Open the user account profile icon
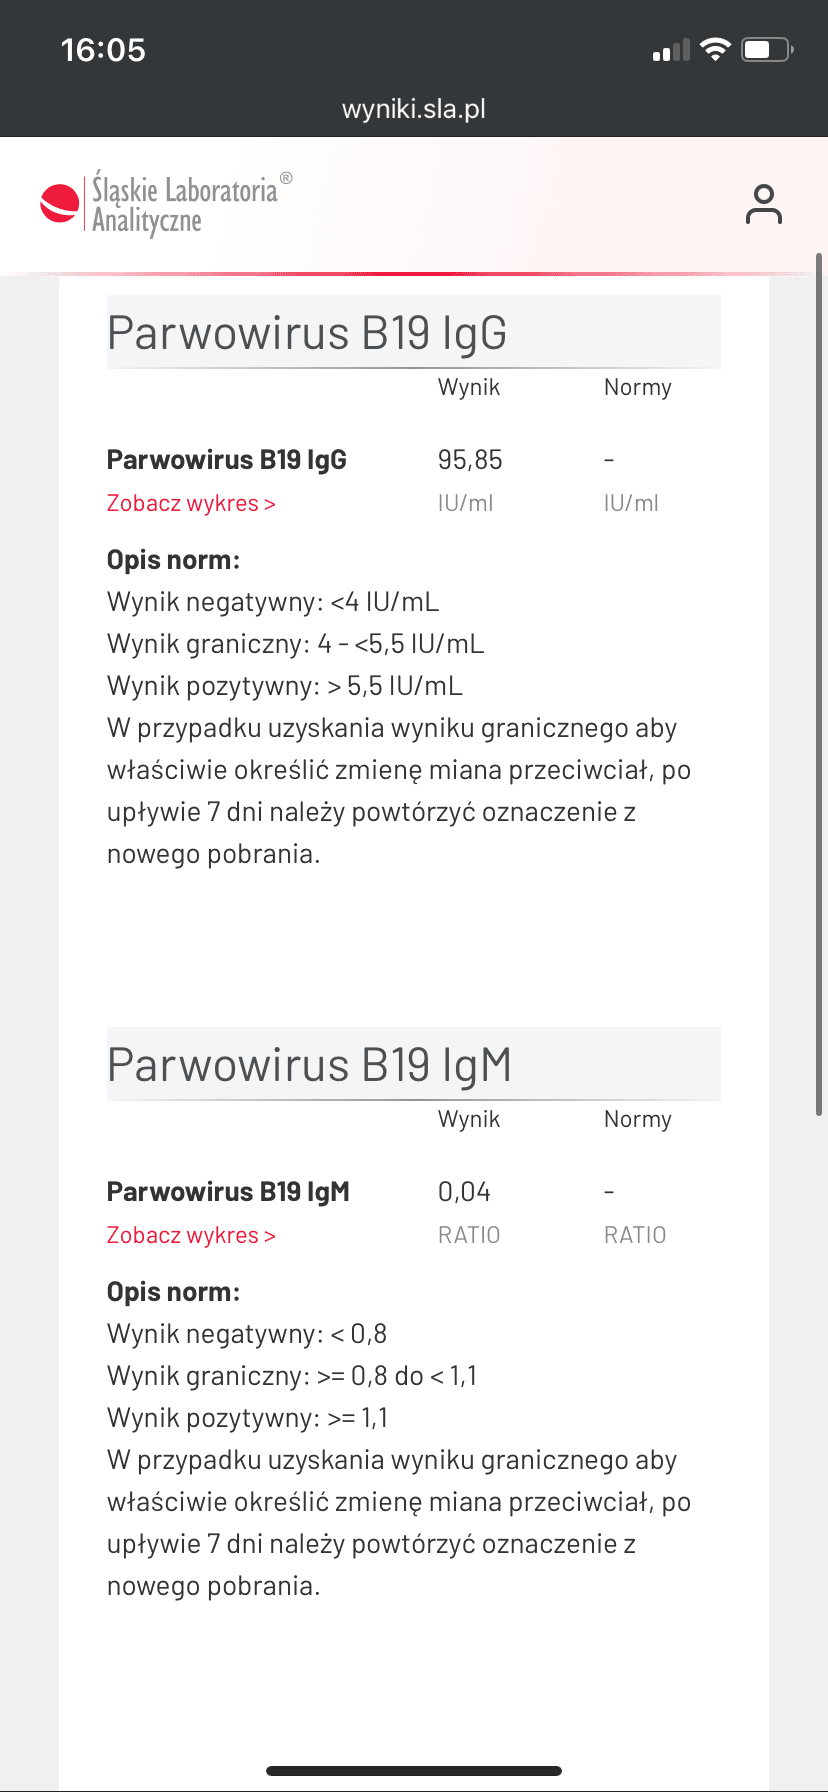 [x=763, y=204]
